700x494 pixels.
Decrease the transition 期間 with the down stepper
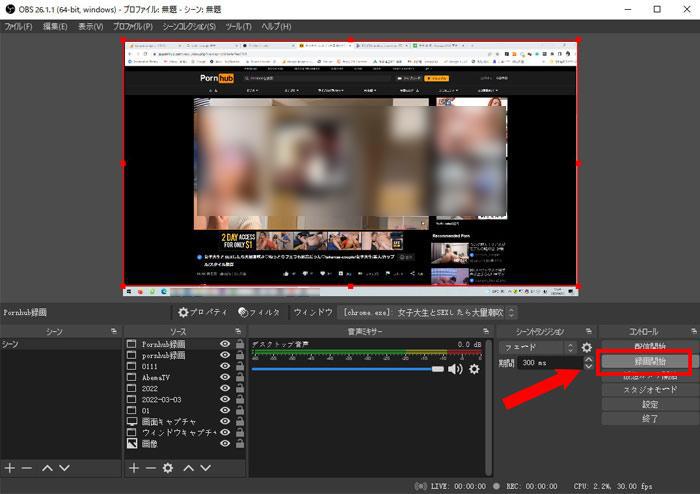(x=588, y=366)
